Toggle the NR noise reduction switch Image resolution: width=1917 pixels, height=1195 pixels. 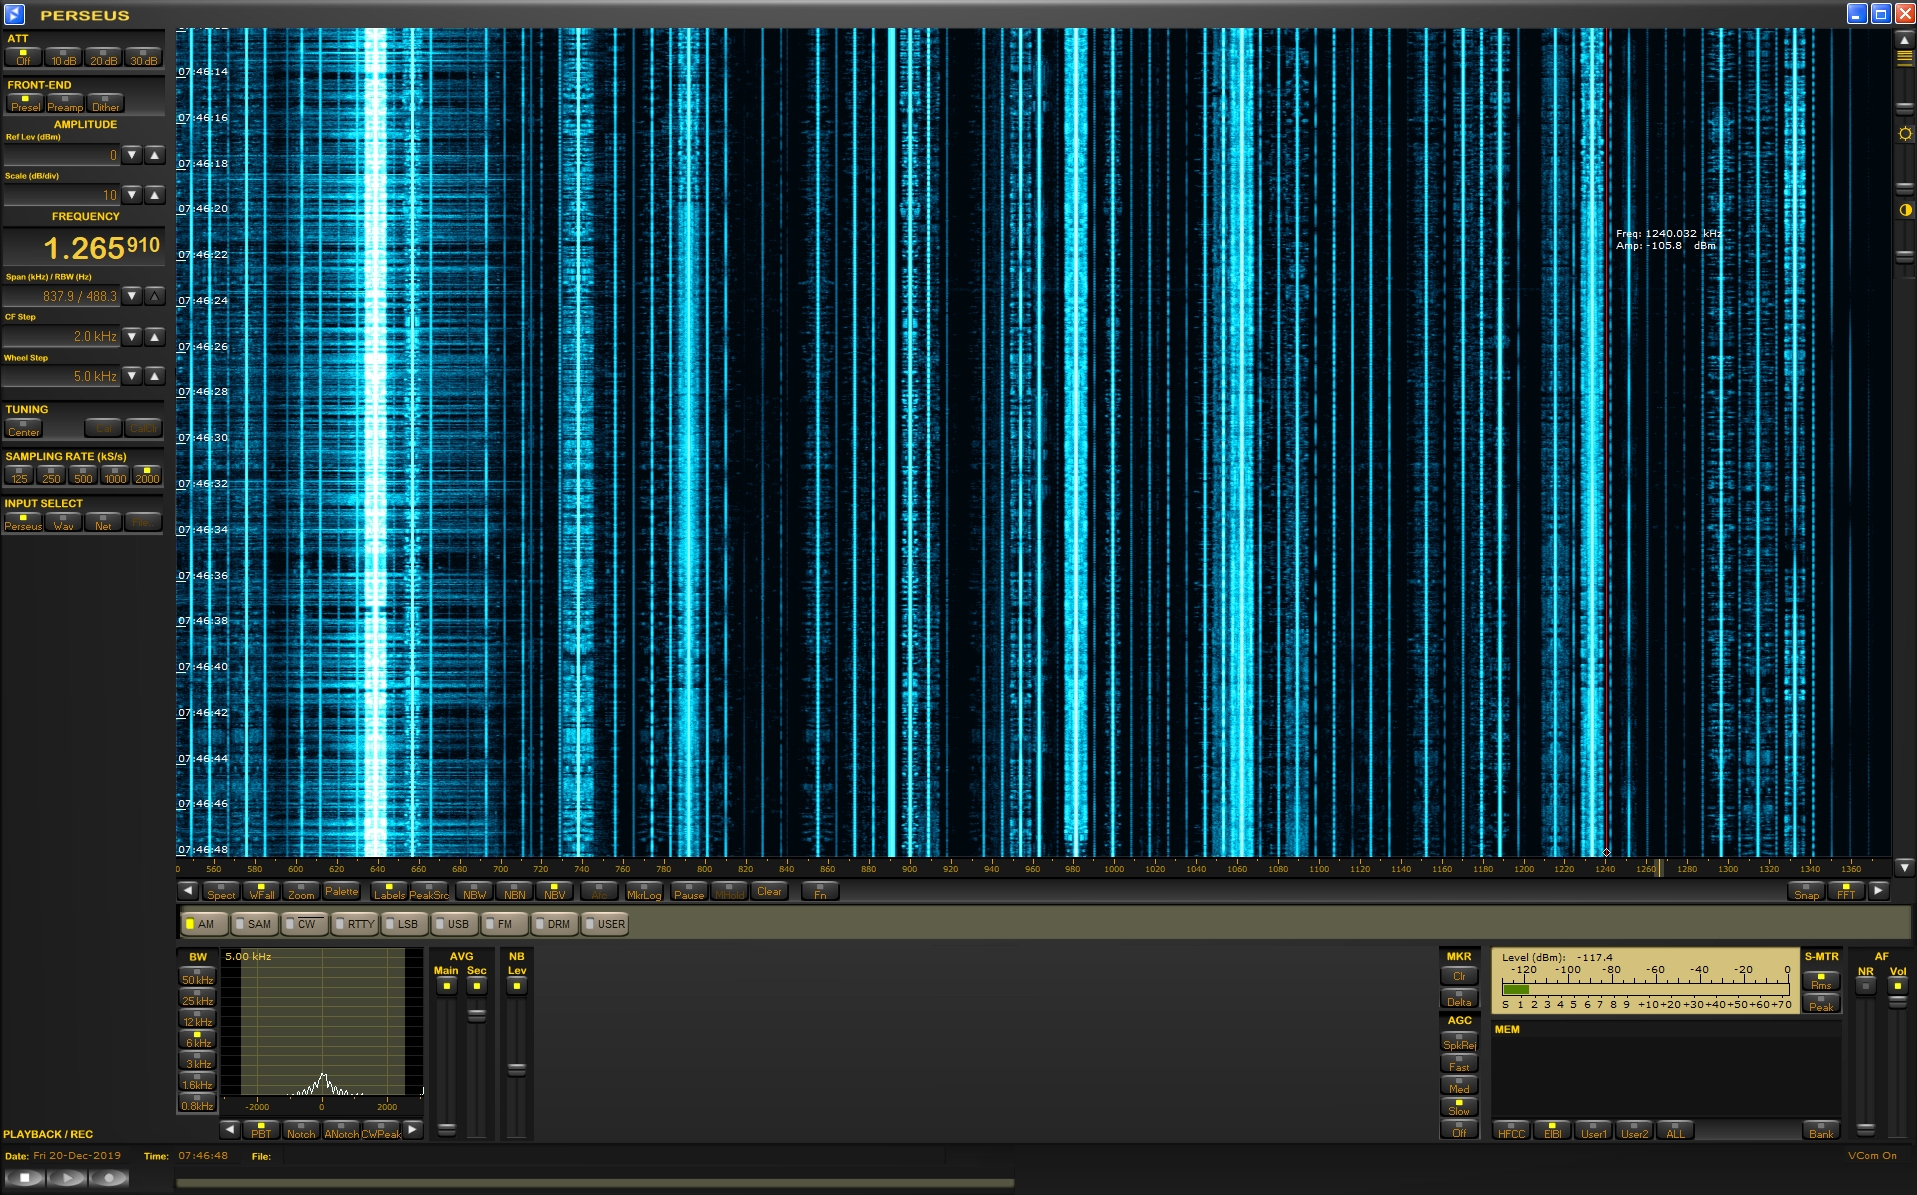click(x=1865, y=986)
